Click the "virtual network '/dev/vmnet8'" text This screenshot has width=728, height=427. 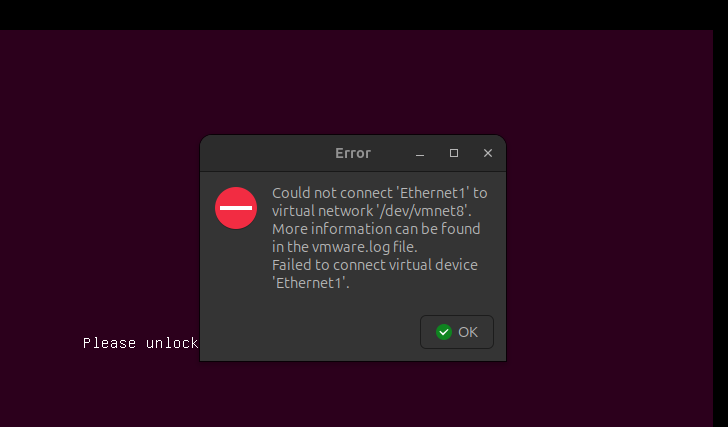(372, 211)
